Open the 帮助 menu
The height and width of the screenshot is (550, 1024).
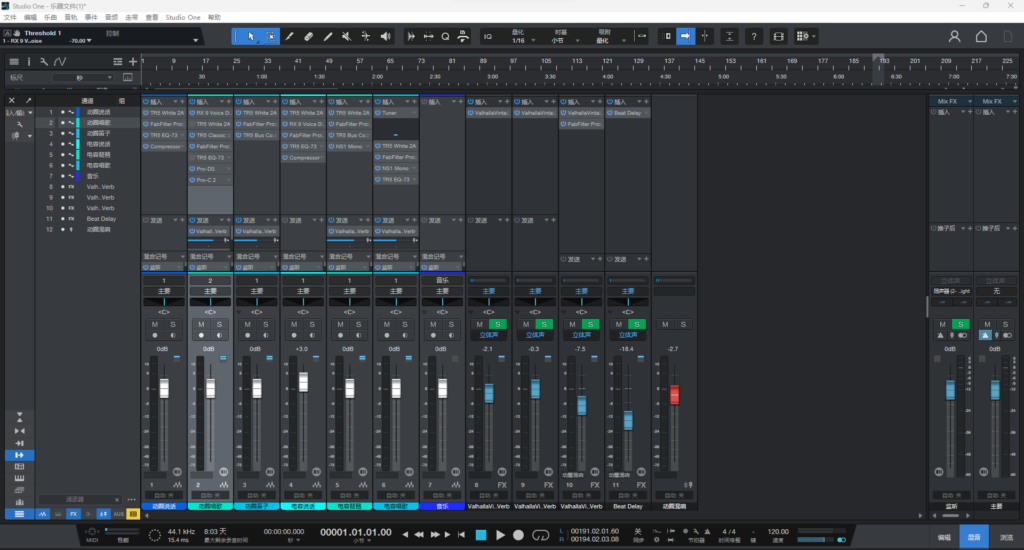pyautogui.click(x=214, y=18)
